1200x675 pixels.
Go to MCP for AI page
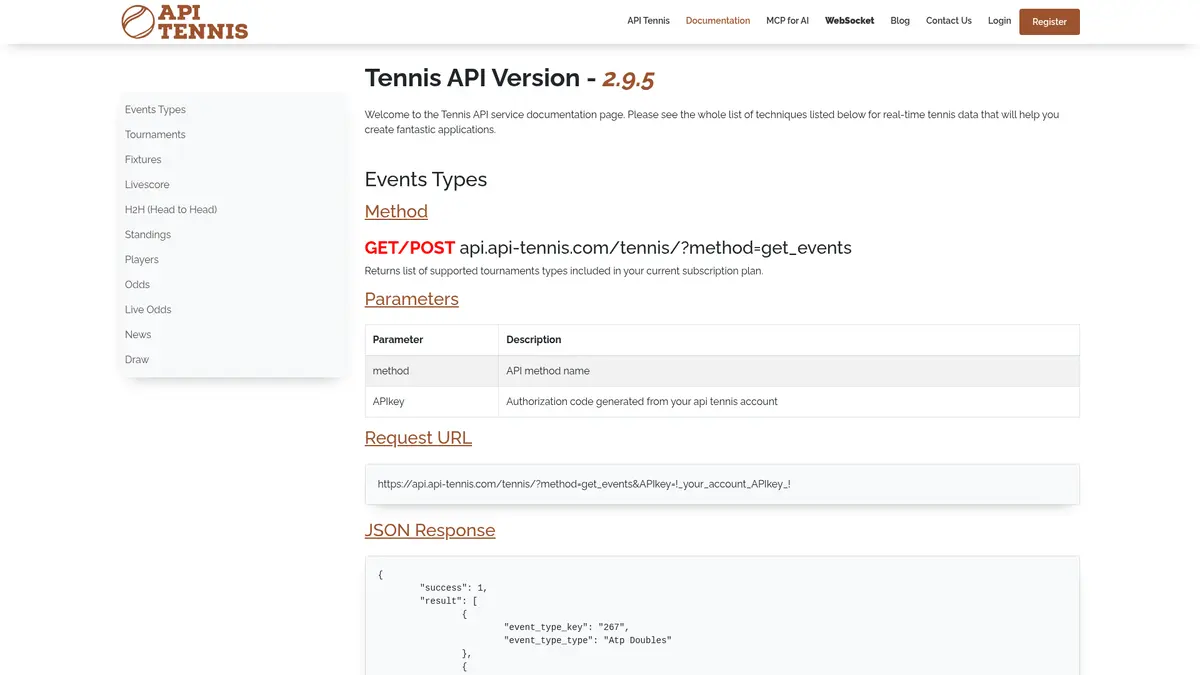(x=787, y=21)
